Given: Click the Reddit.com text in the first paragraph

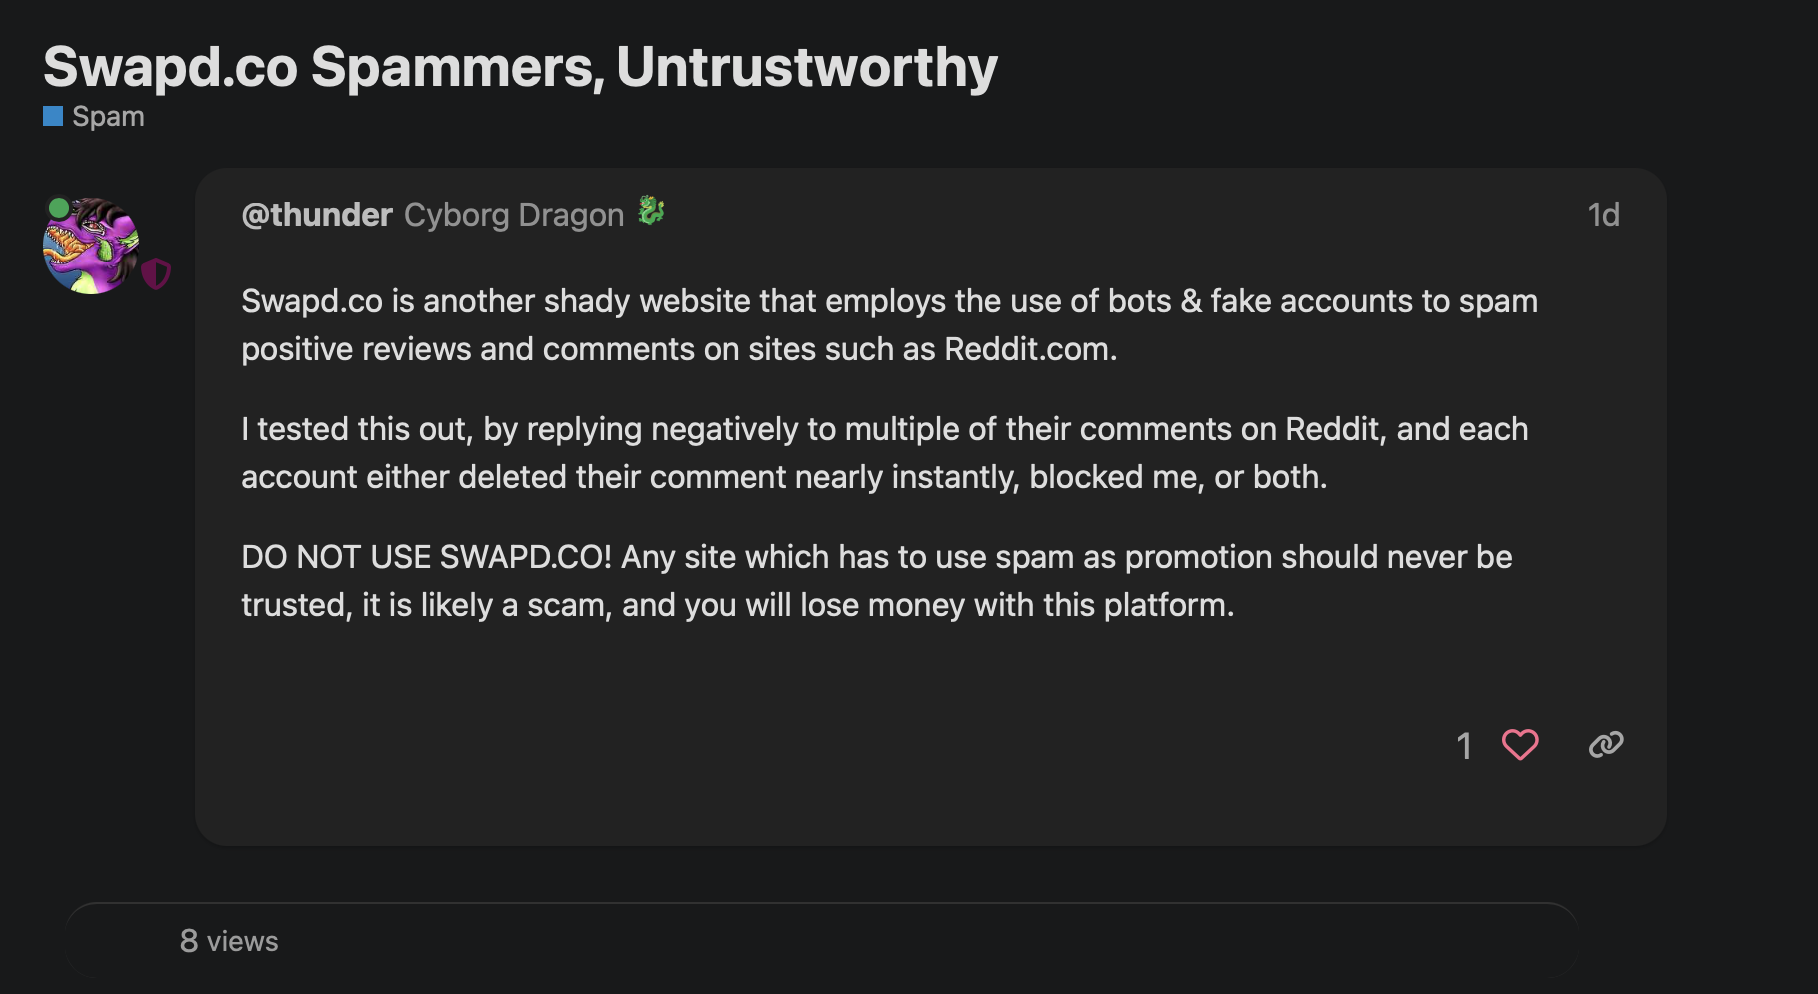Looking at the screenshot, I should [x=1029, y=349].
